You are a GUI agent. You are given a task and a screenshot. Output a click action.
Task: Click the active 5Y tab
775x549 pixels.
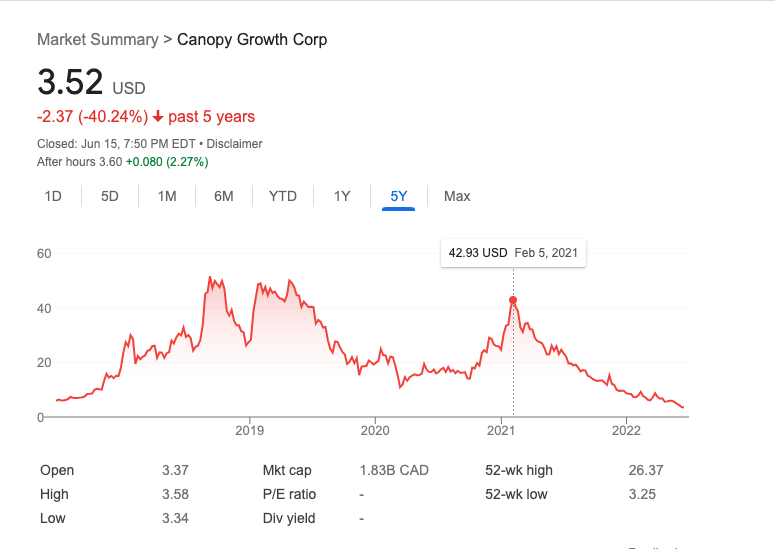(399, 196)
